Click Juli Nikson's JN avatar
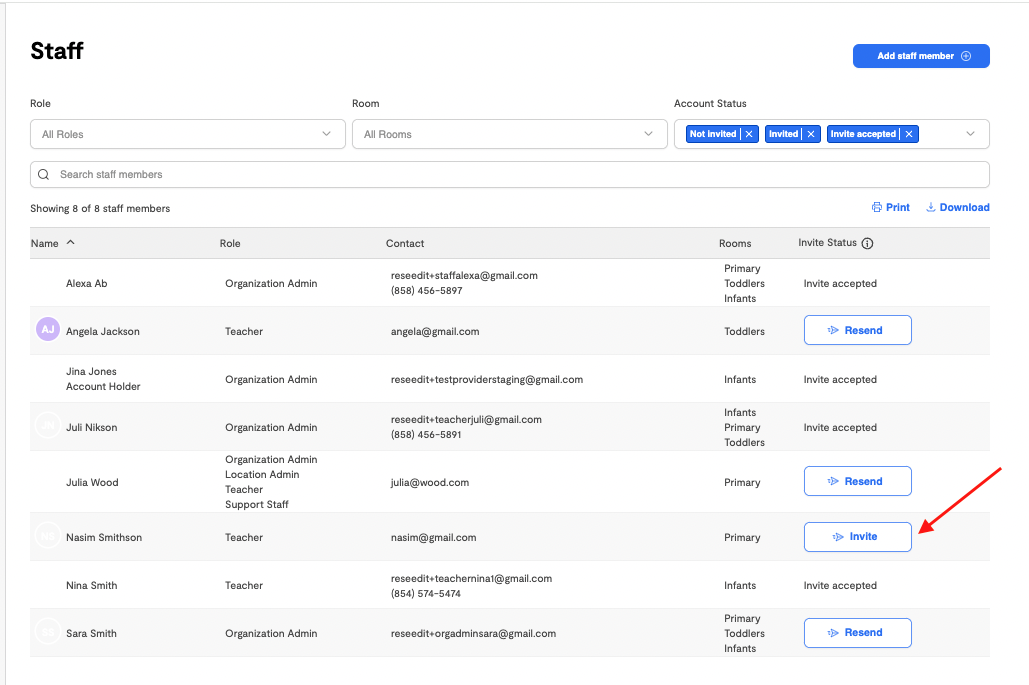Screen dimensions: 1029x685 point(48,426)
